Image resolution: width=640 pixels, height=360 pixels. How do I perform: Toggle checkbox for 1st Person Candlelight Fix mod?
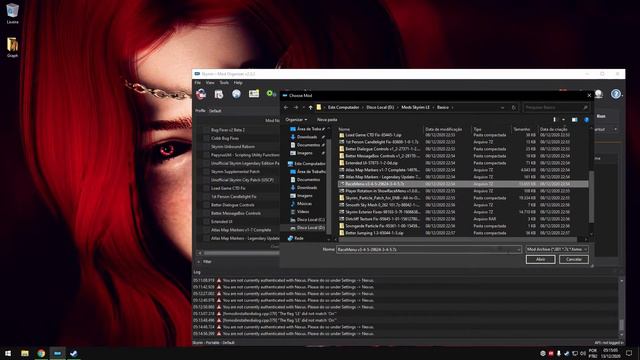tap(206, 196)
